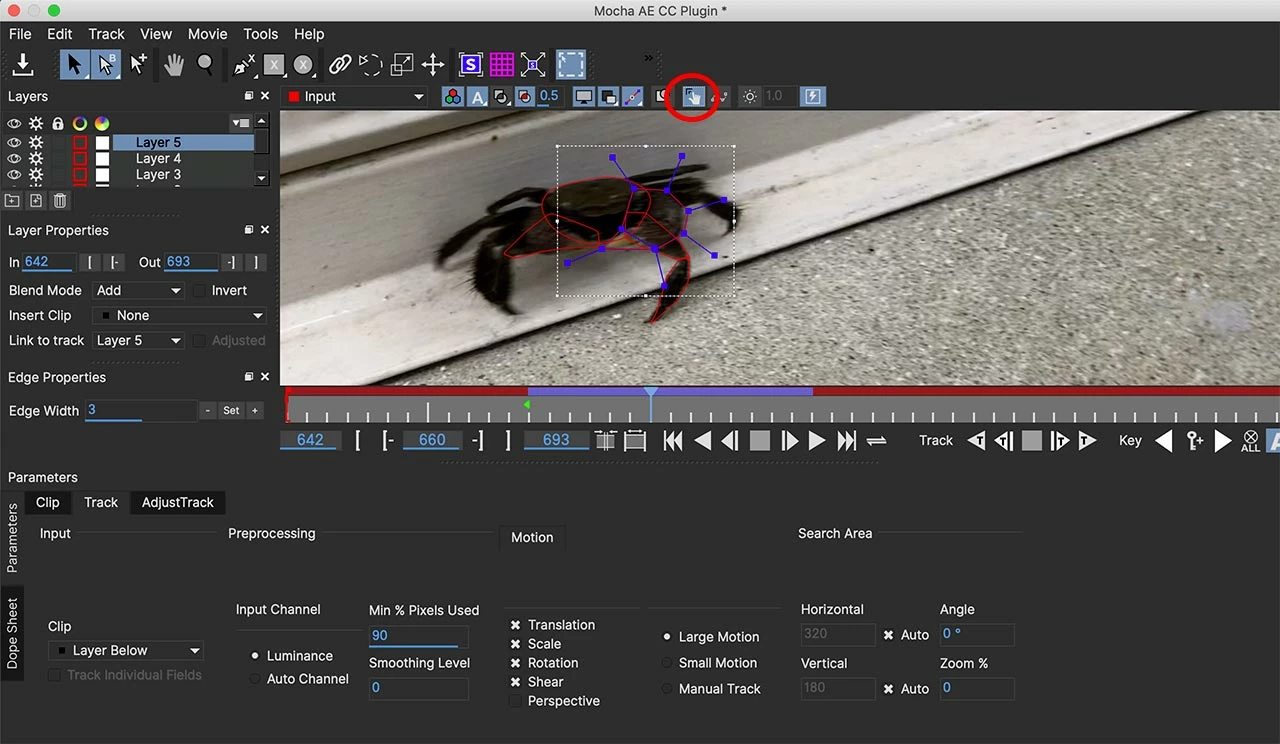Click the delete ALL keyframes button
The image size is (1280, 744).
[1250, 441]
